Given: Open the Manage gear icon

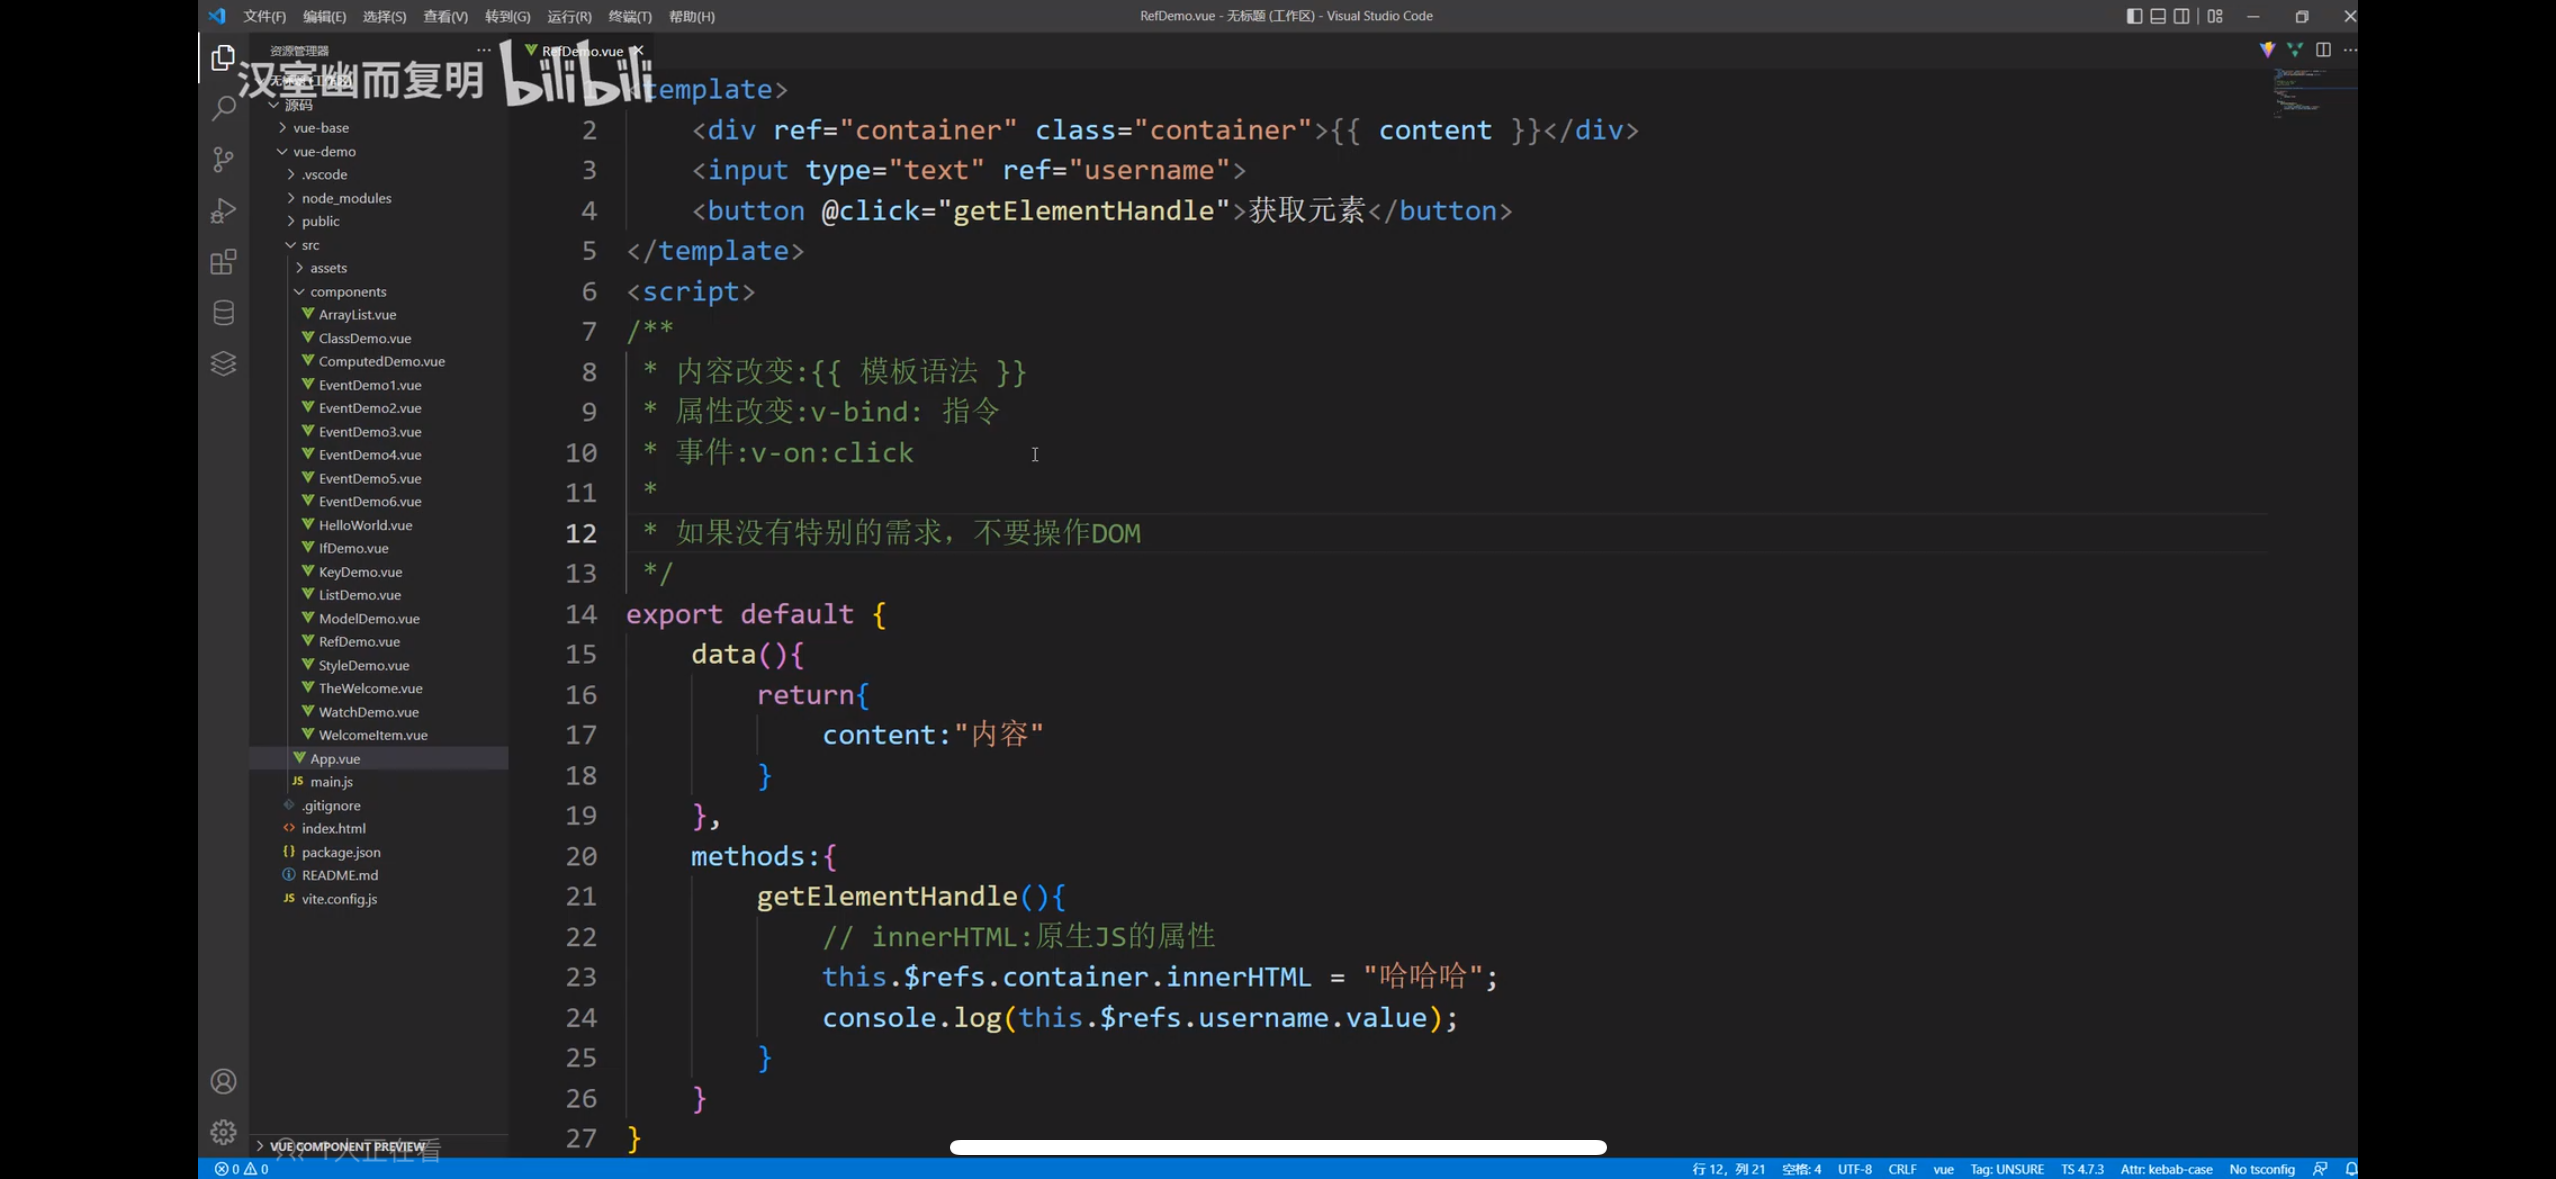Looking at the screenshot, I should click(x=223, y=1132).
